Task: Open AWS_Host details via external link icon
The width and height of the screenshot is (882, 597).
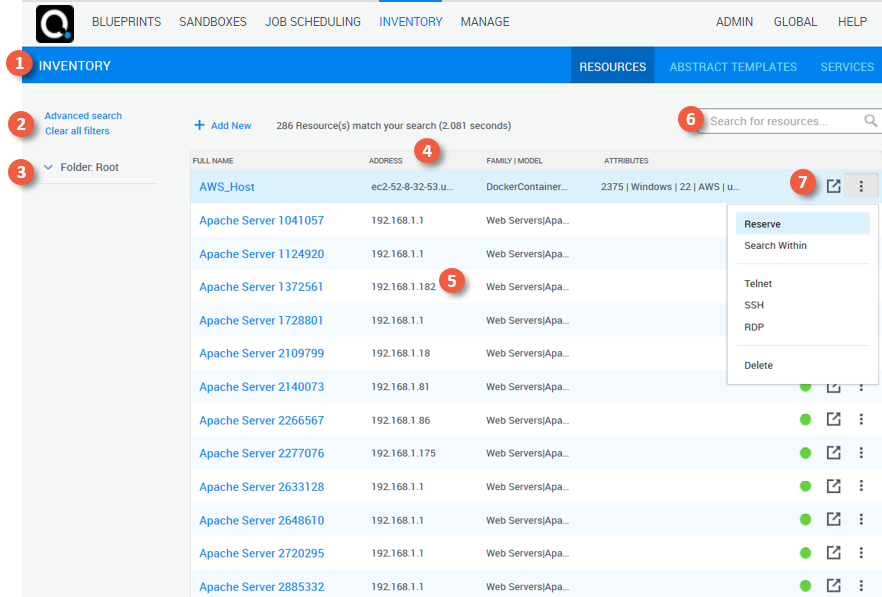Action: (833, 186)
